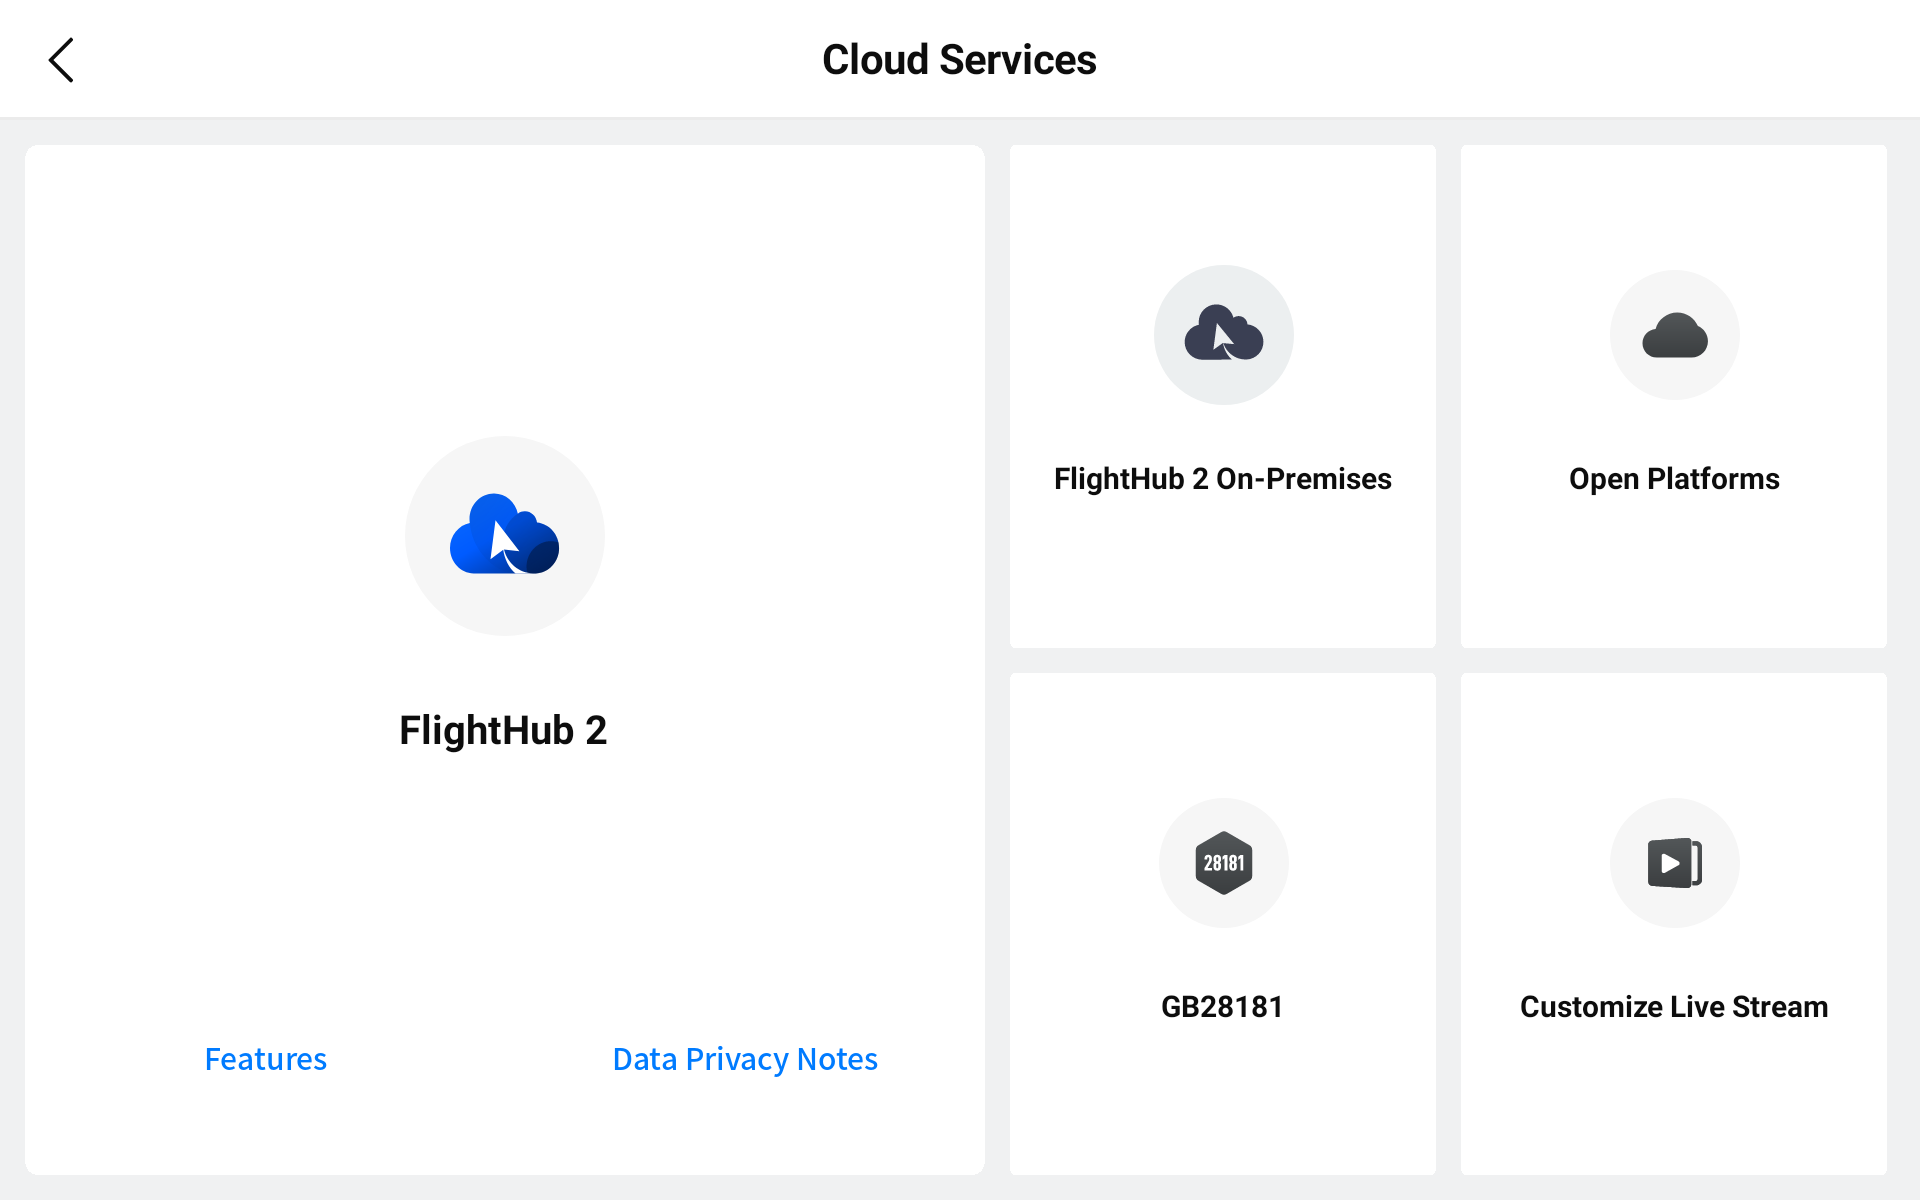
Task: Open the Customize Live Stream play icon
Action: (1674, 863)
